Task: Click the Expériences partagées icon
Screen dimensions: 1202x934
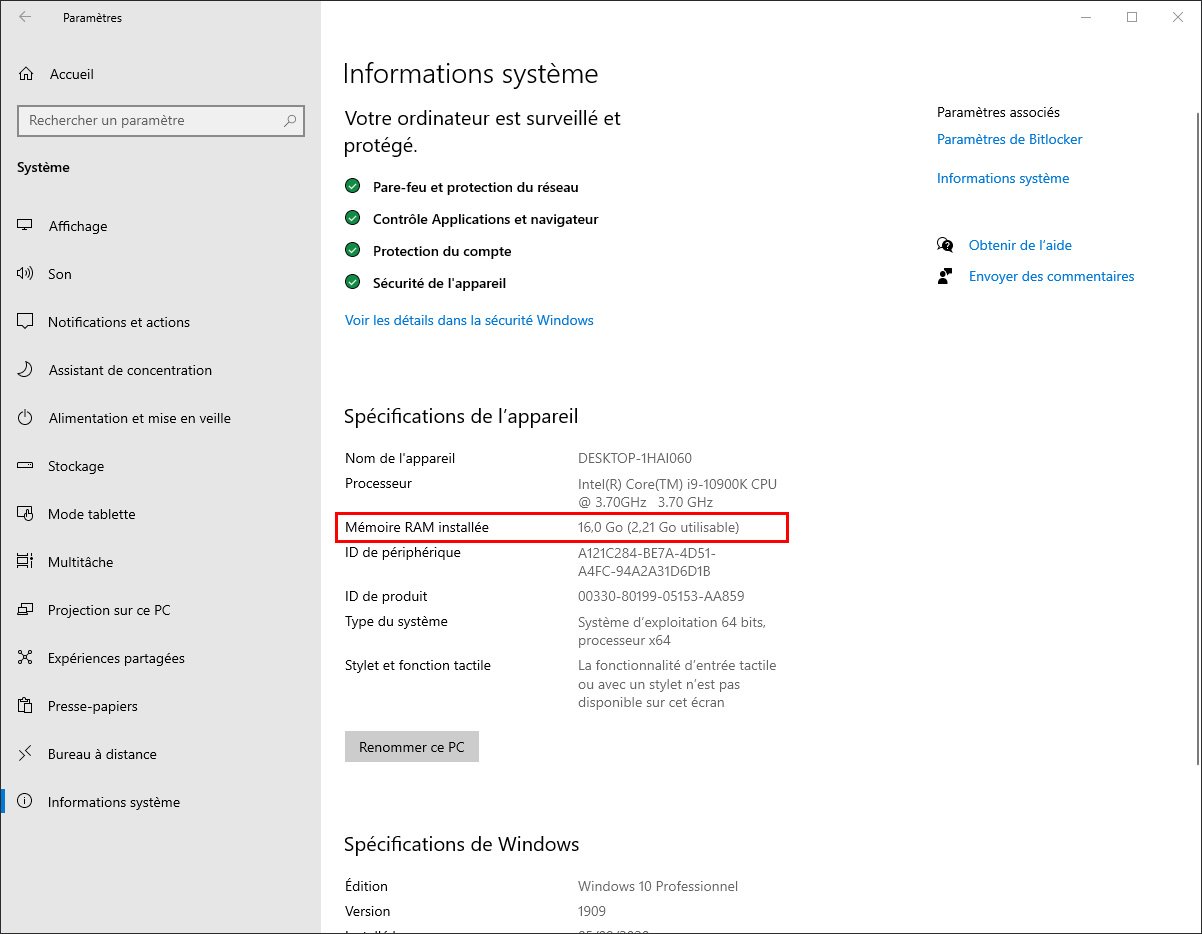Action: pos(26,658)
